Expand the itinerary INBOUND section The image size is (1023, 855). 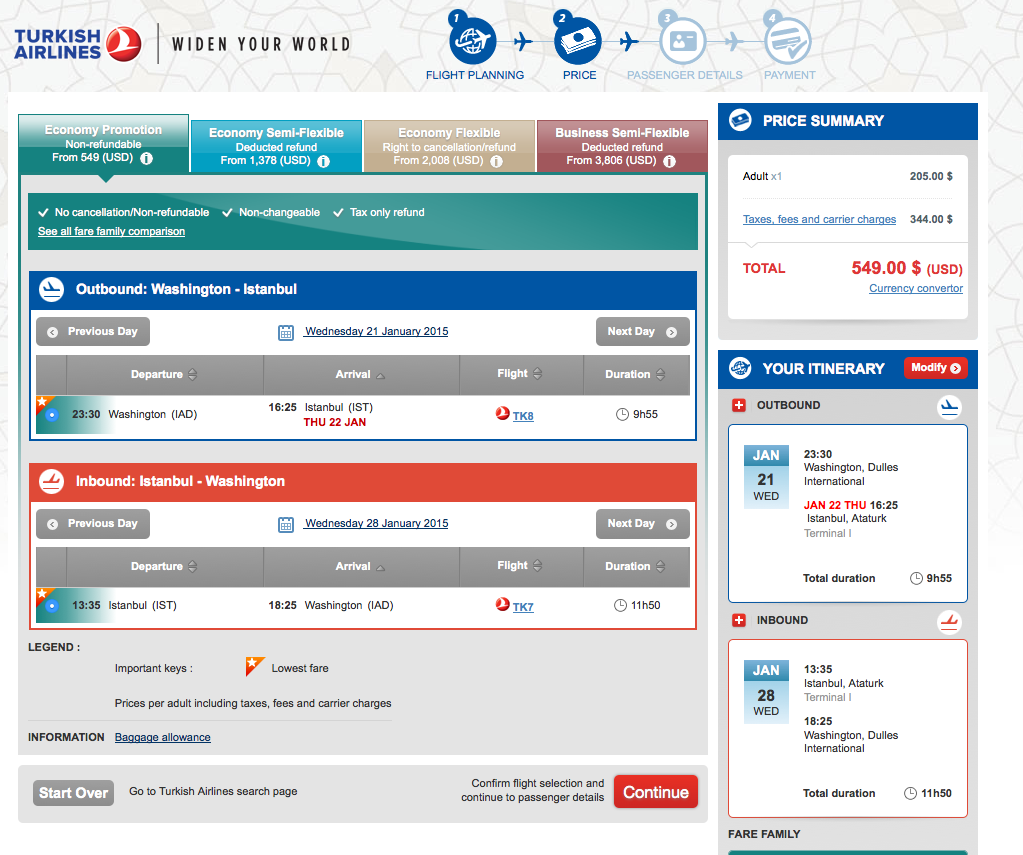coord(739,620)
